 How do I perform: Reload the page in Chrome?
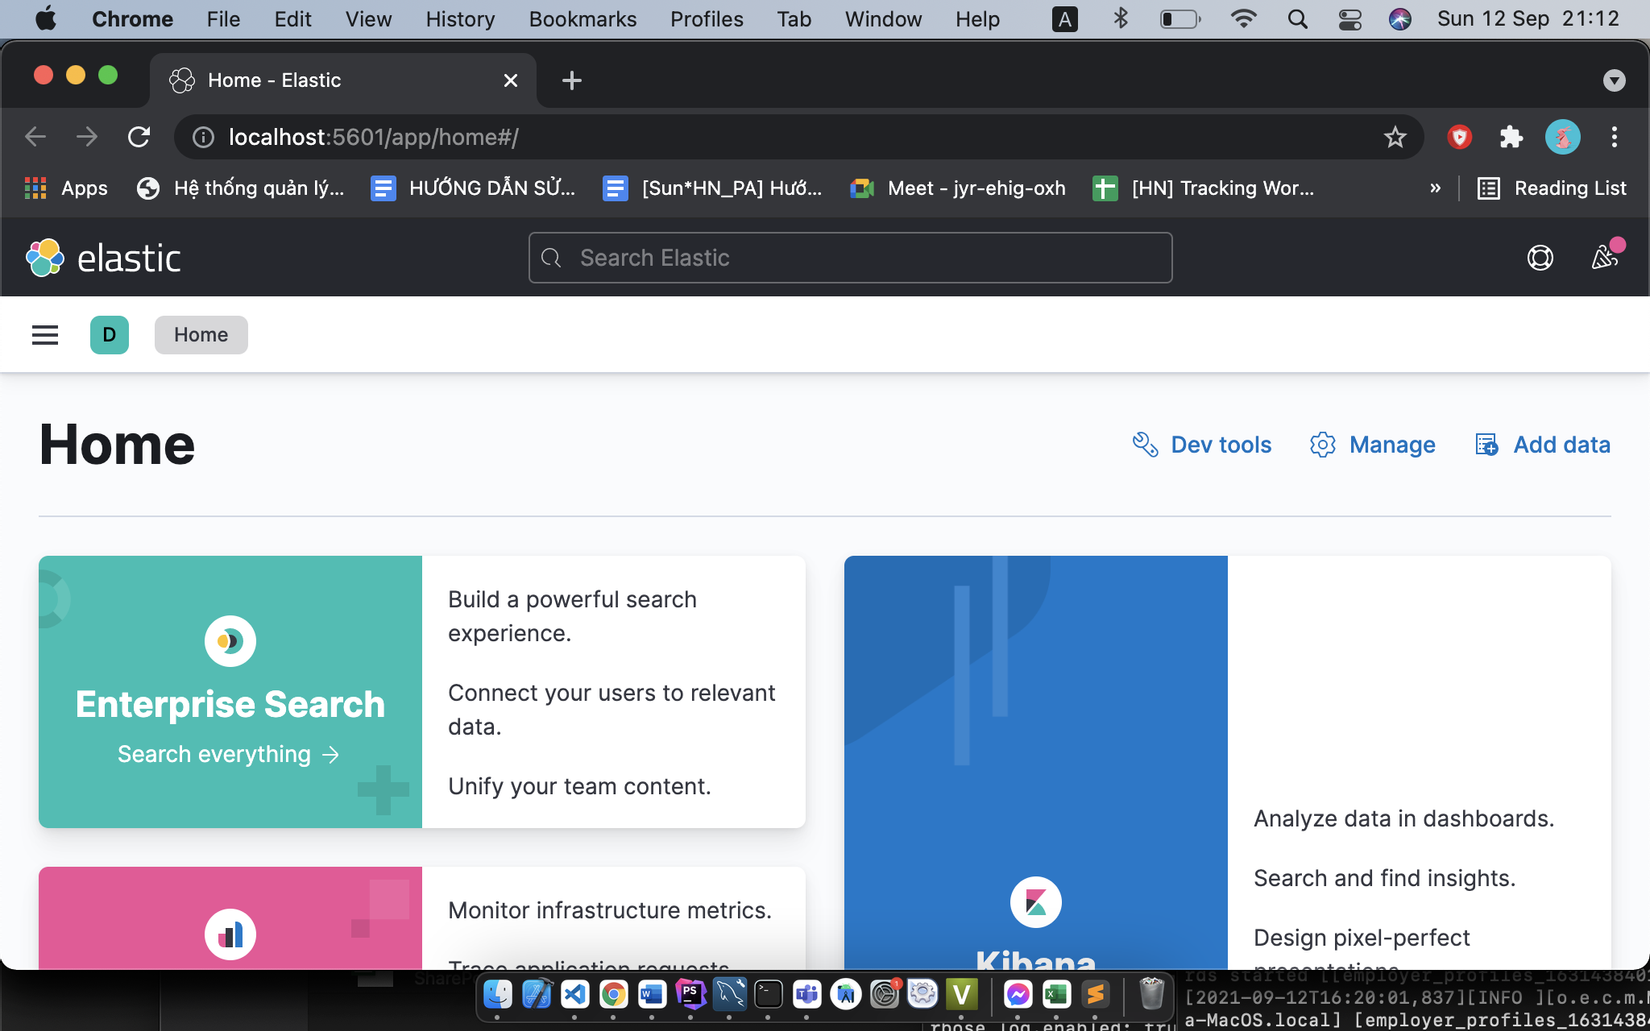(139, 137)
